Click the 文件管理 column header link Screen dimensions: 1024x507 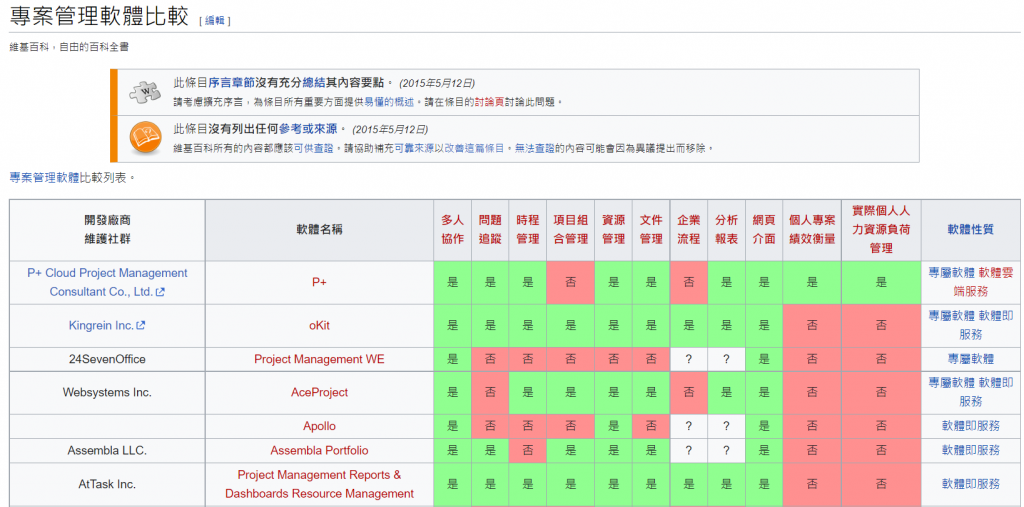(651, 229)
